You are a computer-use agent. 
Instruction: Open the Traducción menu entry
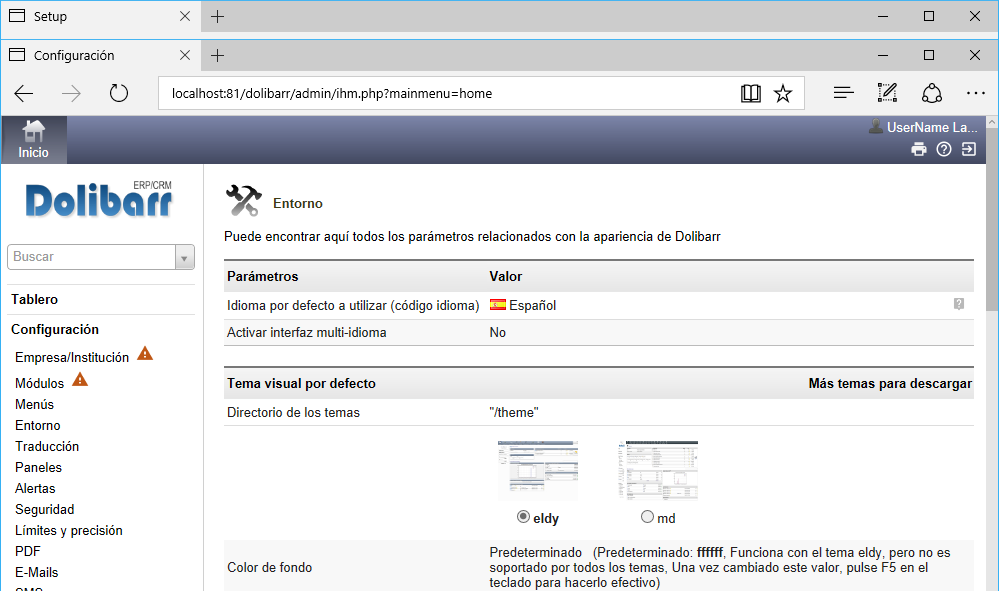click(x=47, y=446)
